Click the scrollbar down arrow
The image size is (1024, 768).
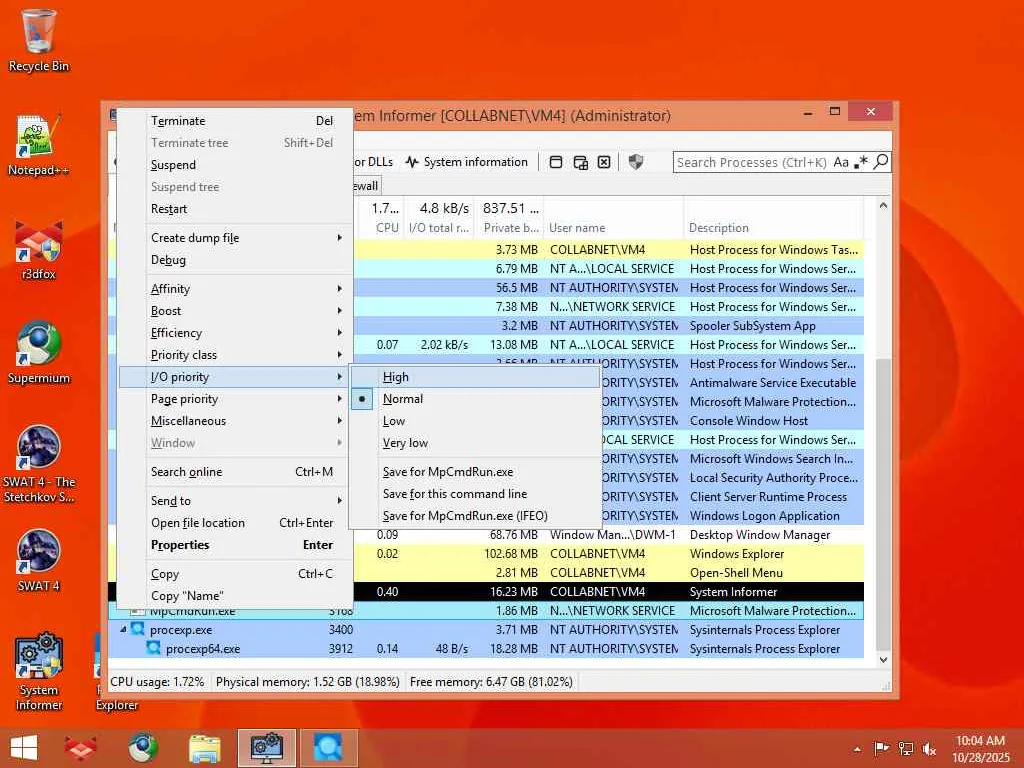coord(883,660)
